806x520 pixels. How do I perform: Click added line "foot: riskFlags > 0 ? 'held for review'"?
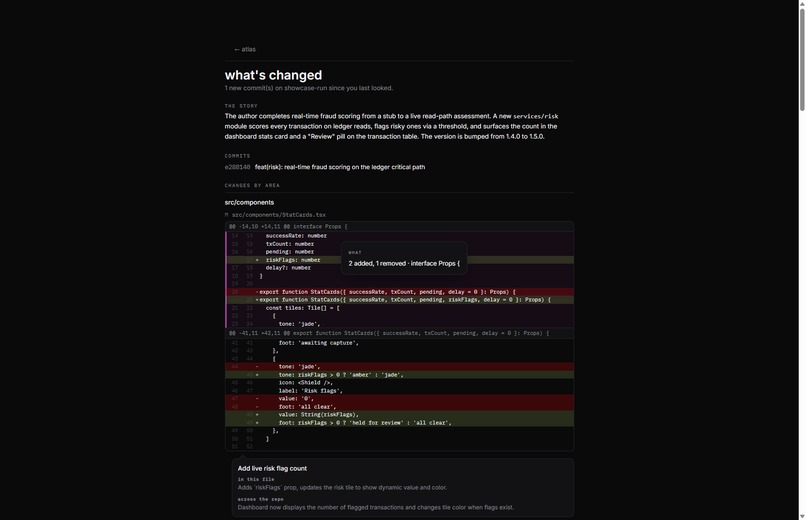pos(399,423)
